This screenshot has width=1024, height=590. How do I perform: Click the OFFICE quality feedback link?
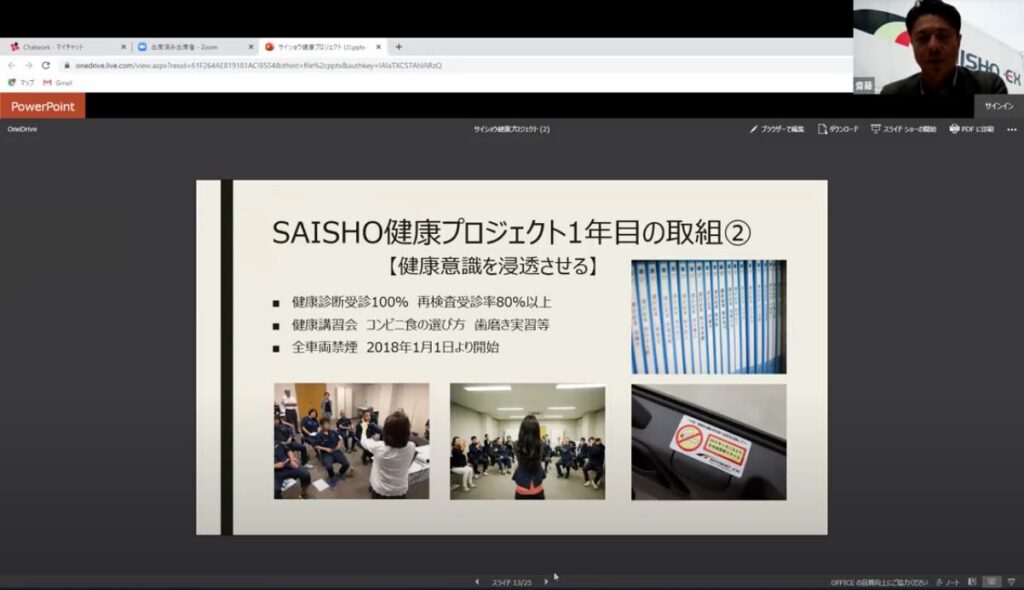pyautogui.click(x=879, y=582)
